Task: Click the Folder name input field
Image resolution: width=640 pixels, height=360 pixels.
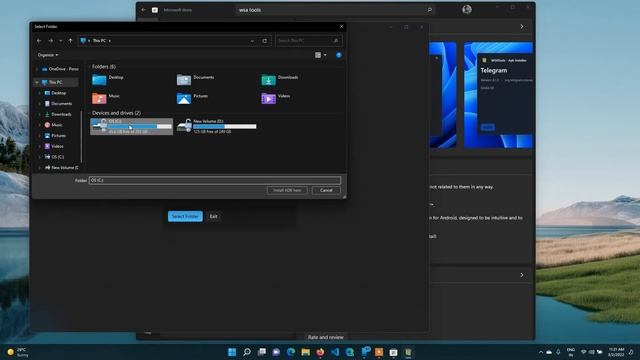Action: click(x=215, y=180)
